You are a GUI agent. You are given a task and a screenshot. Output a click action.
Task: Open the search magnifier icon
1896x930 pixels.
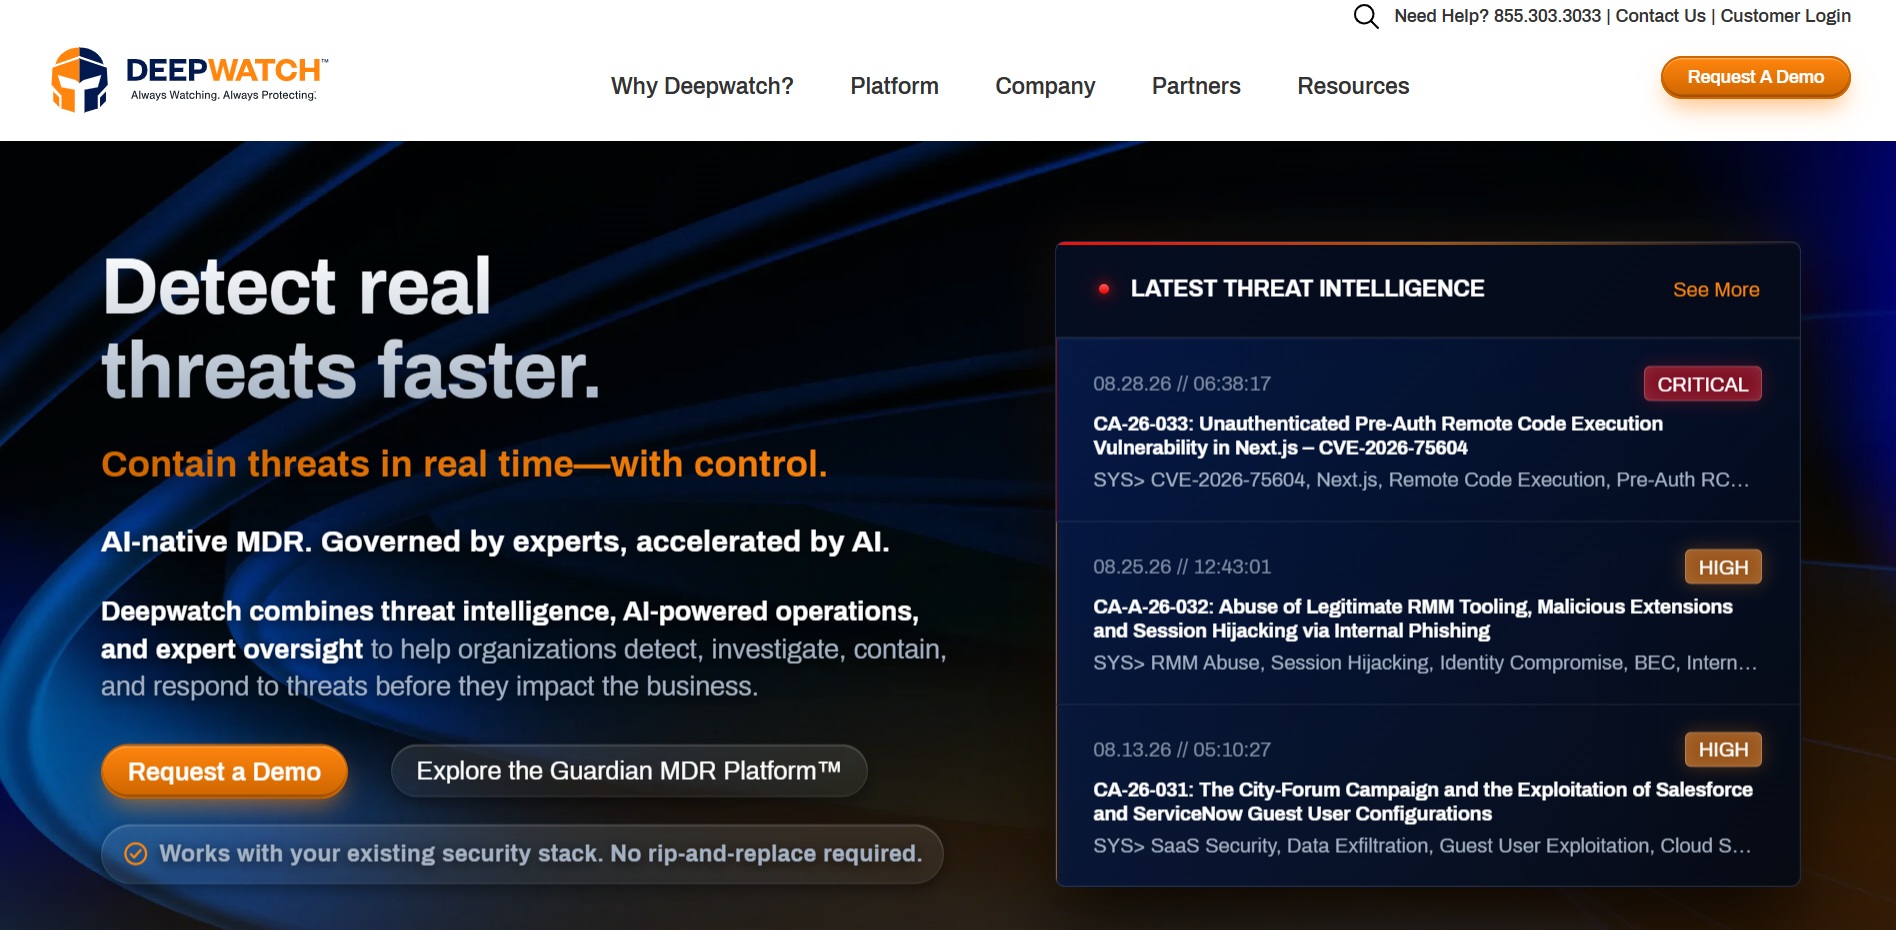point(1366,16)
